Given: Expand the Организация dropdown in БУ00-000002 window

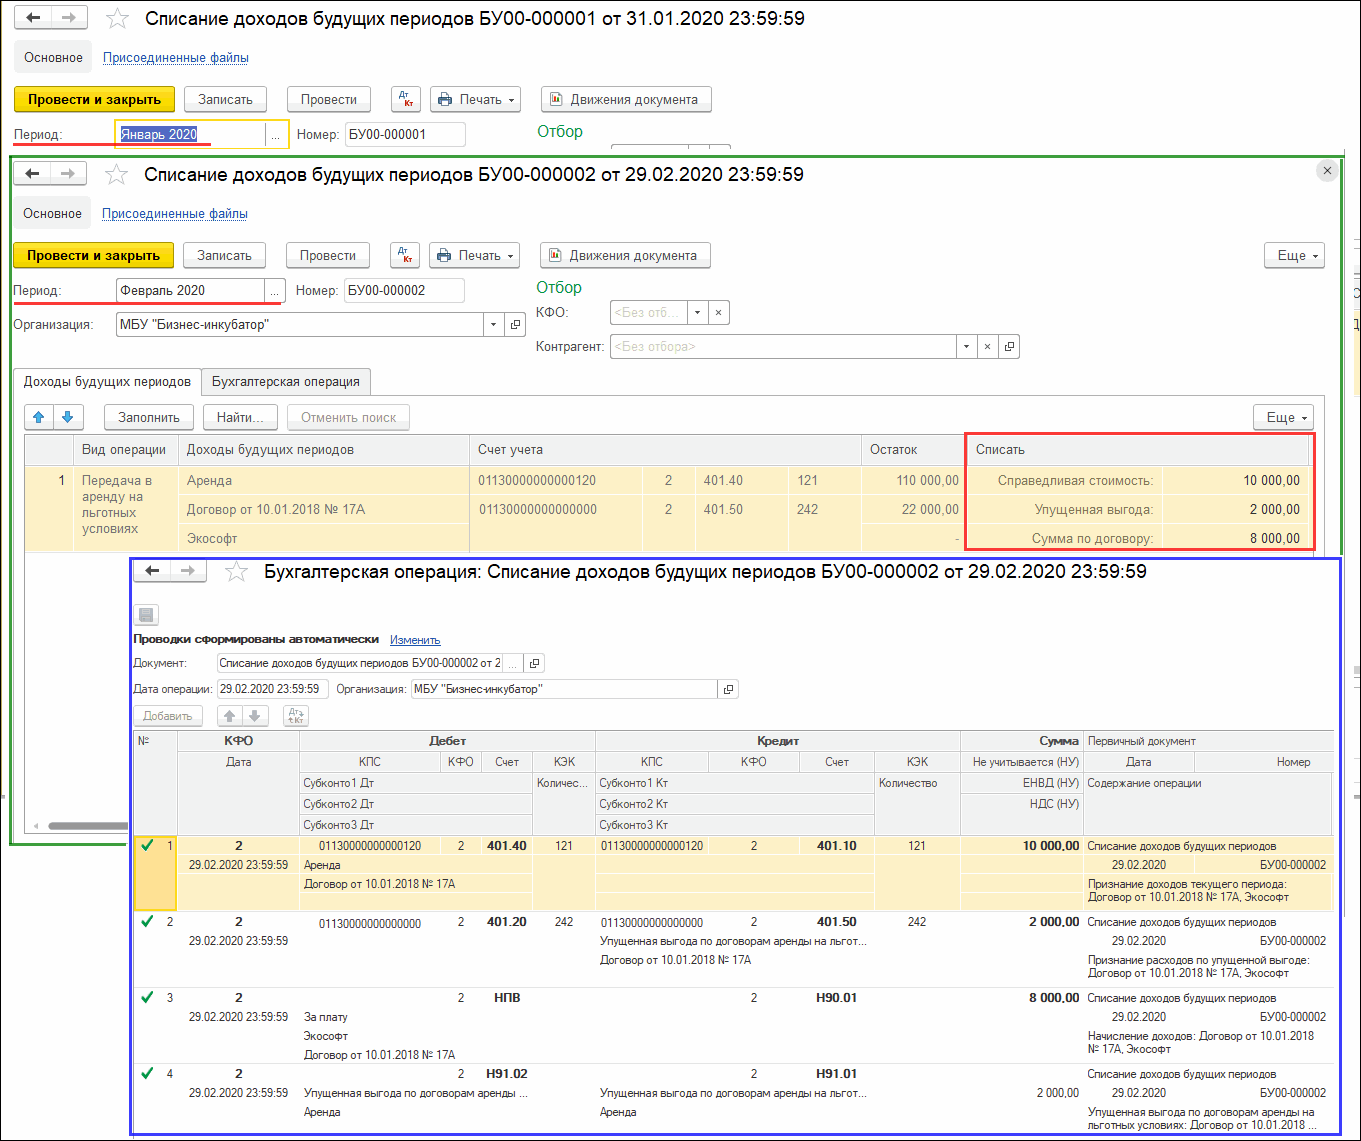Looking at the screenshot, I should pyautogui.click(x=494, y=324).
